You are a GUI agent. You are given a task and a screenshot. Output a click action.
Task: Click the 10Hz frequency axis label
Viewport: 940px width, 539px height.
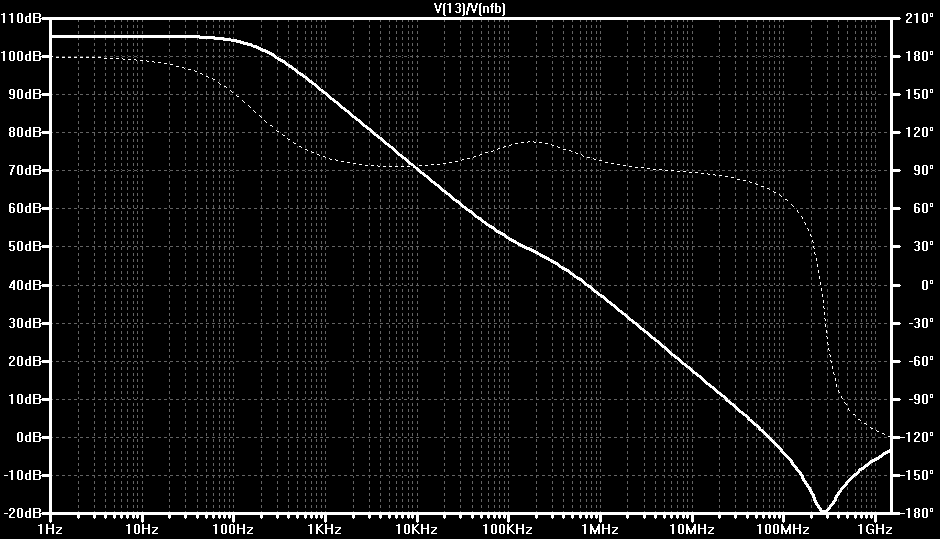pyautogui.click(x=142, y=529)
